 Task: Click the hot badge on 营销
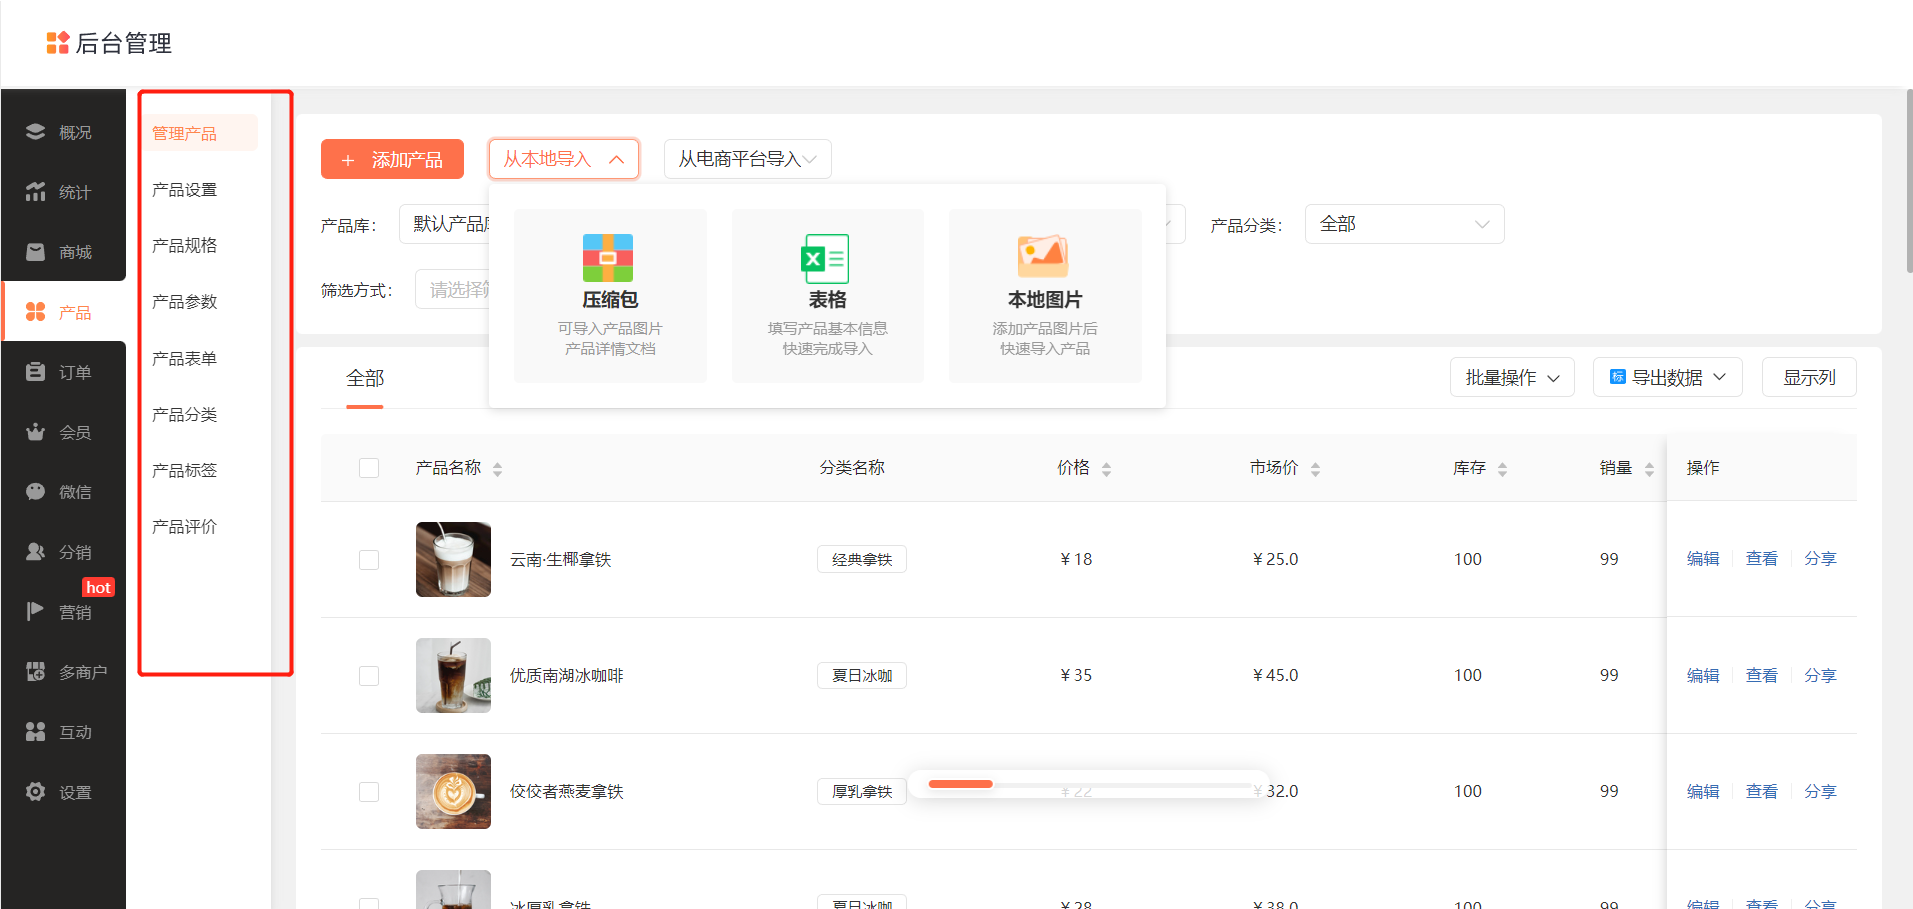(98, 588)
